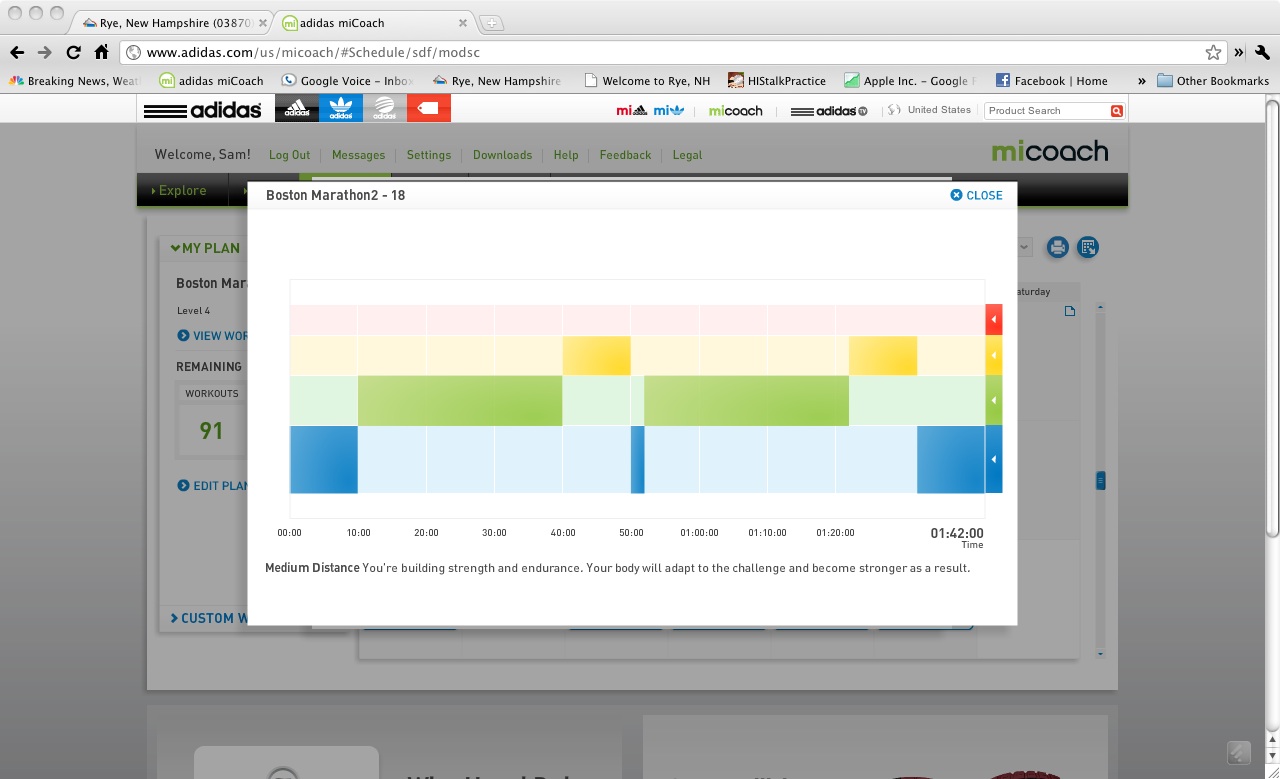1280x779 pixels.
Task: Show more bookmarks overflow chevron
Action: click(1141, 81)
